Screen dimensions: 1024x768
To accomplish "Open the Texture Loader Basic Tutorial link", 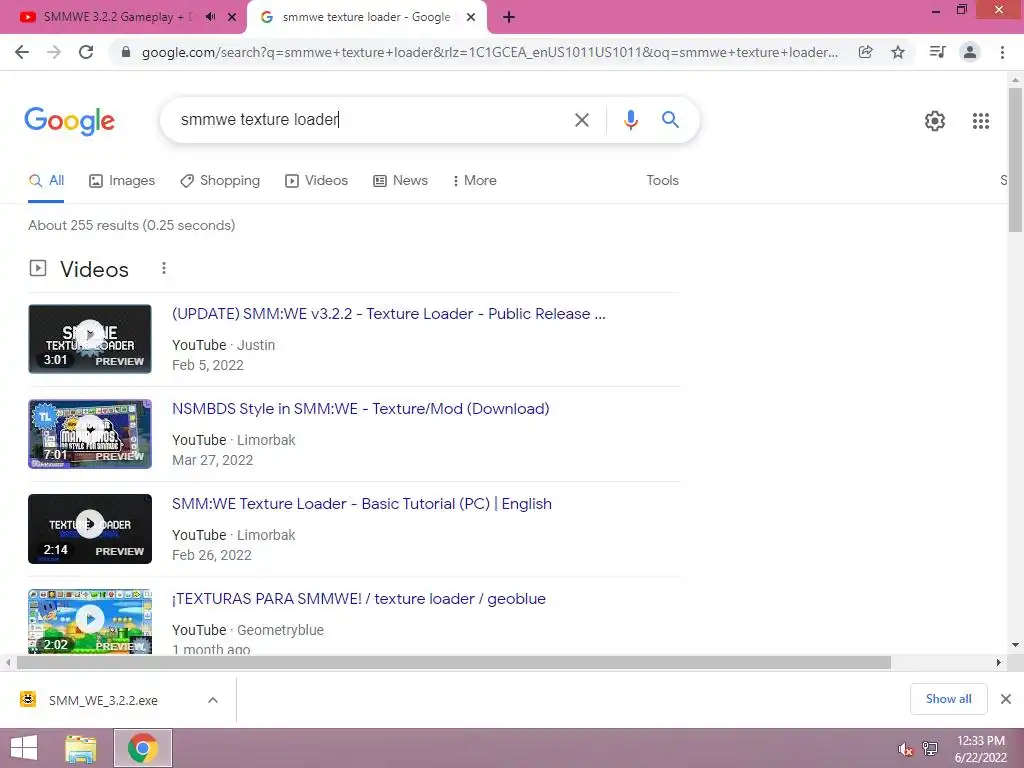I will (362, 504).
